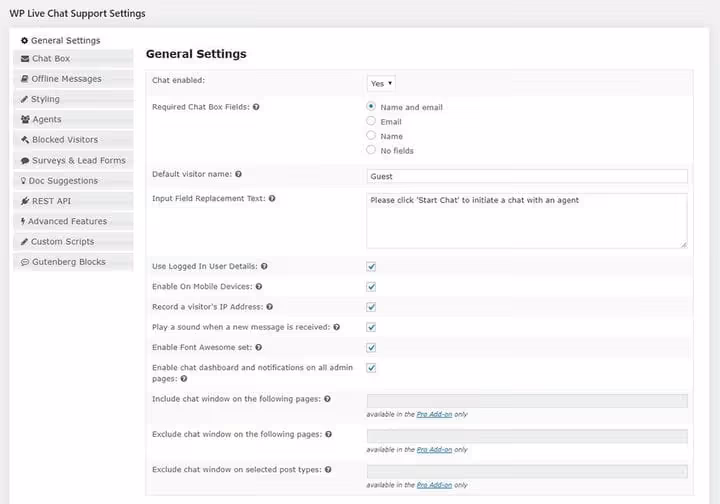The width and height of the screenshot is (720, 504).
Task: Click the textarea resize handle corner
Action: 684,245
